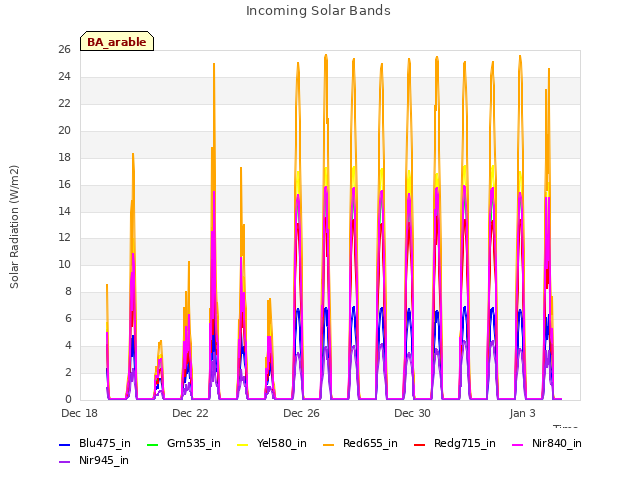Click the blue Blu475_in color swatch
Screen dimensions: 640x480
click(x=65, y=444)
